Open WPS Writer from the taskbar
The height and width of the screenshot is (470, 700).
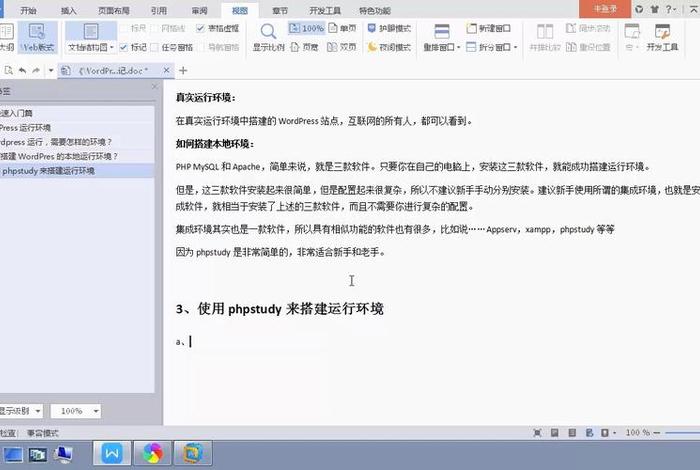coord(112,453)
